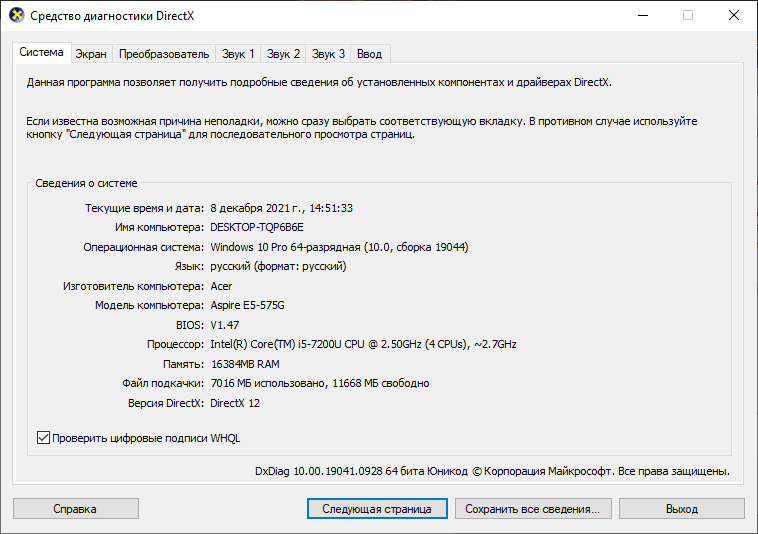Click DirectX version value DirectX 12
The width and height of the screenshot is (758, 534).
click(235, 403)
